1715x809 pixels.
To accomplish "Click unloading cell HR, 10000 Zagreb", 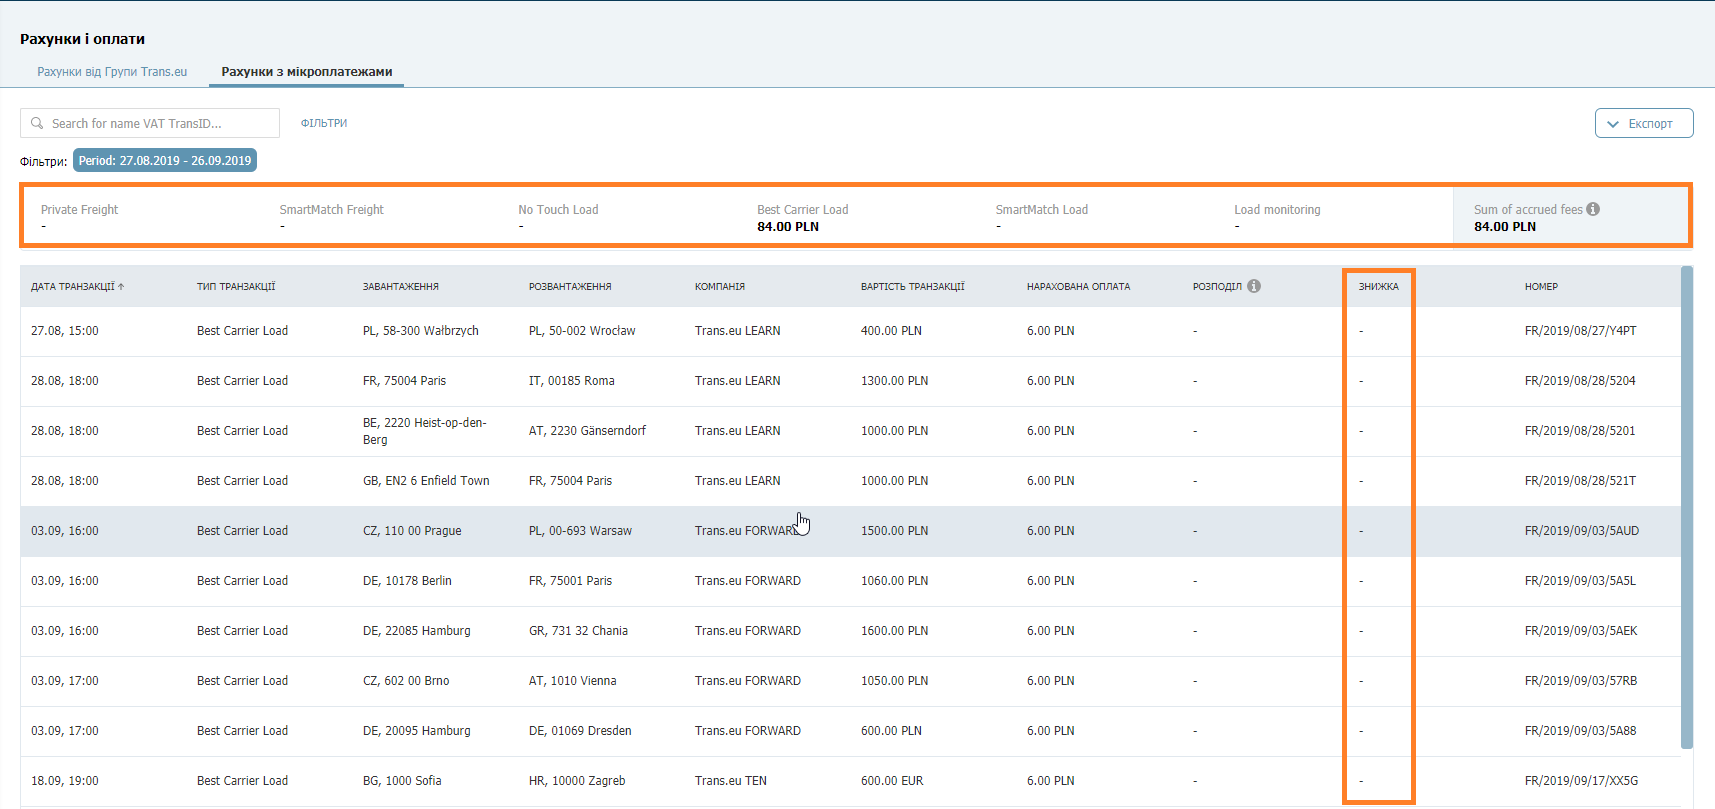I will click(577, 781).
